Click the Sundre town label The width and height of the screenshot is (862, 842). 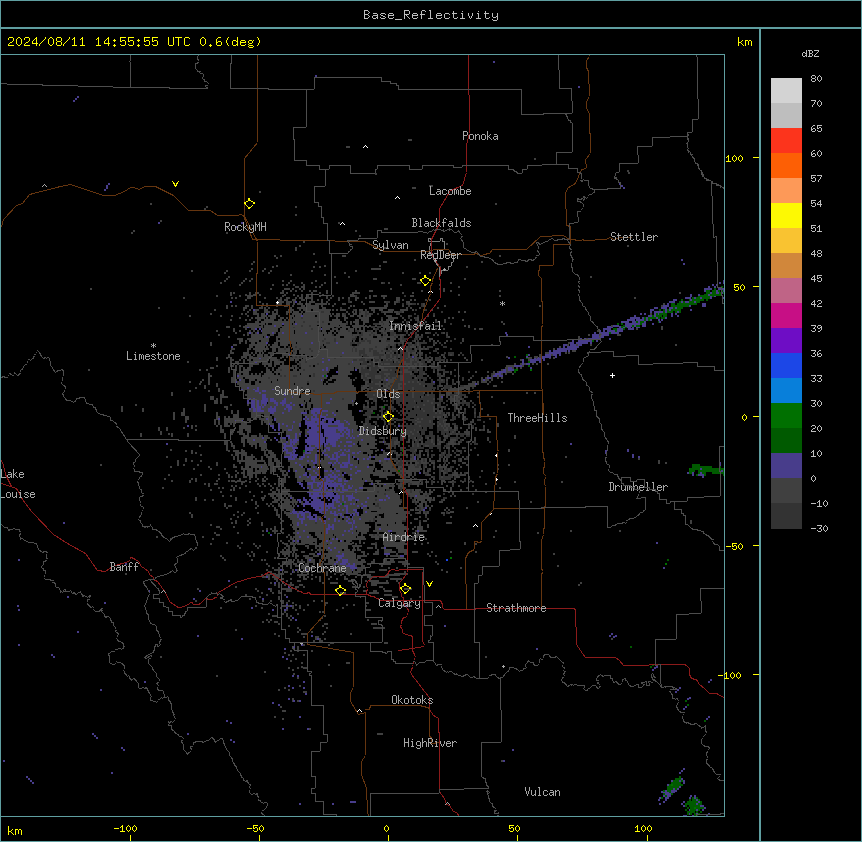pyautogui.click(x=292, y=391)
